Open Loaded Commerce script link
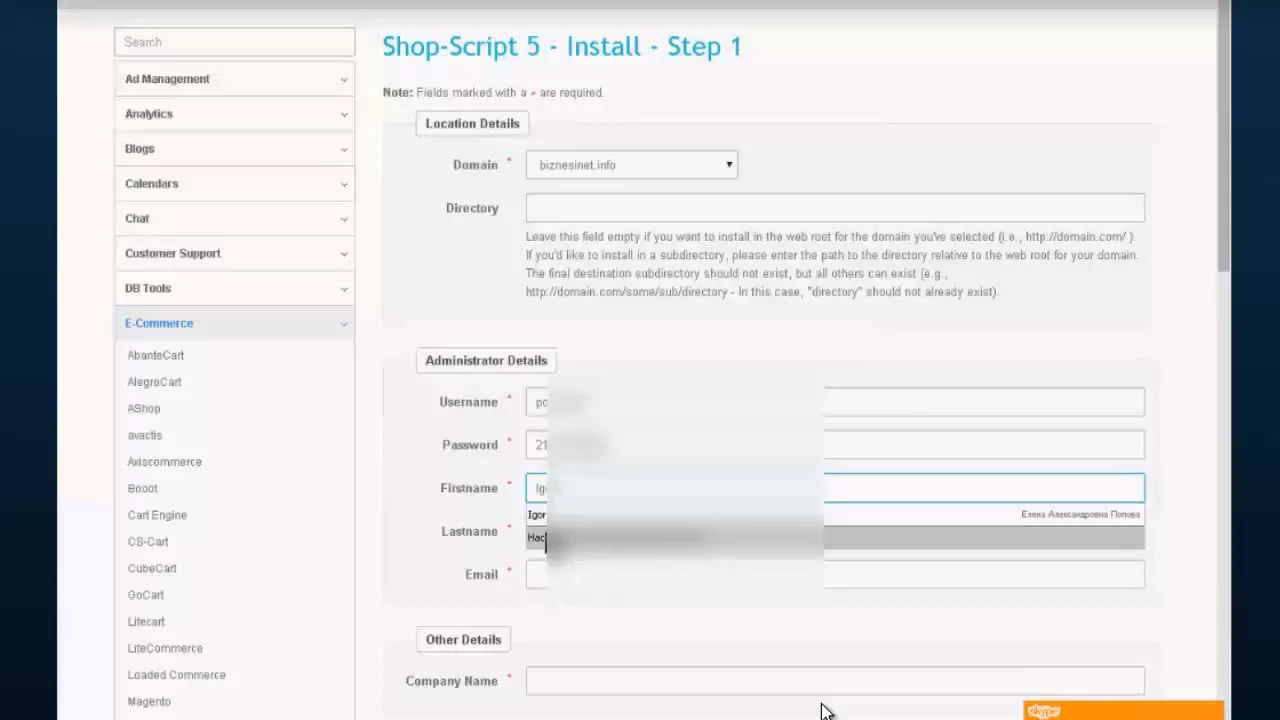Viewport: 1280px width, 720px height. coord(177,675)
